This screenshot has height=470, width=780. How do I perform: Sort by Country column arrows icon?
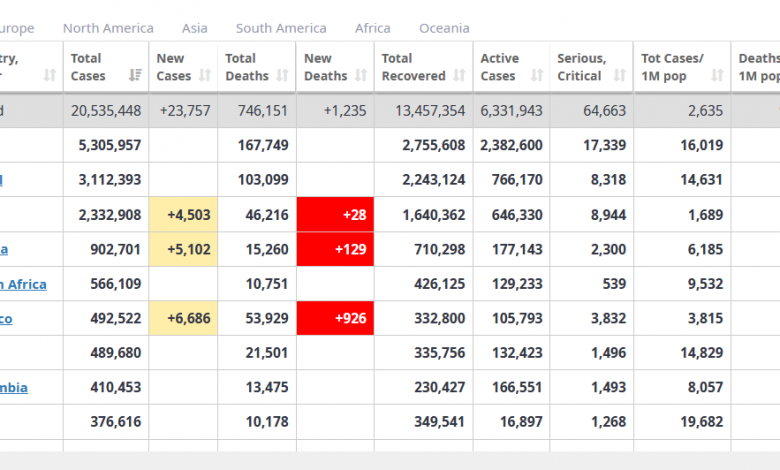click(x=49, y=75)
